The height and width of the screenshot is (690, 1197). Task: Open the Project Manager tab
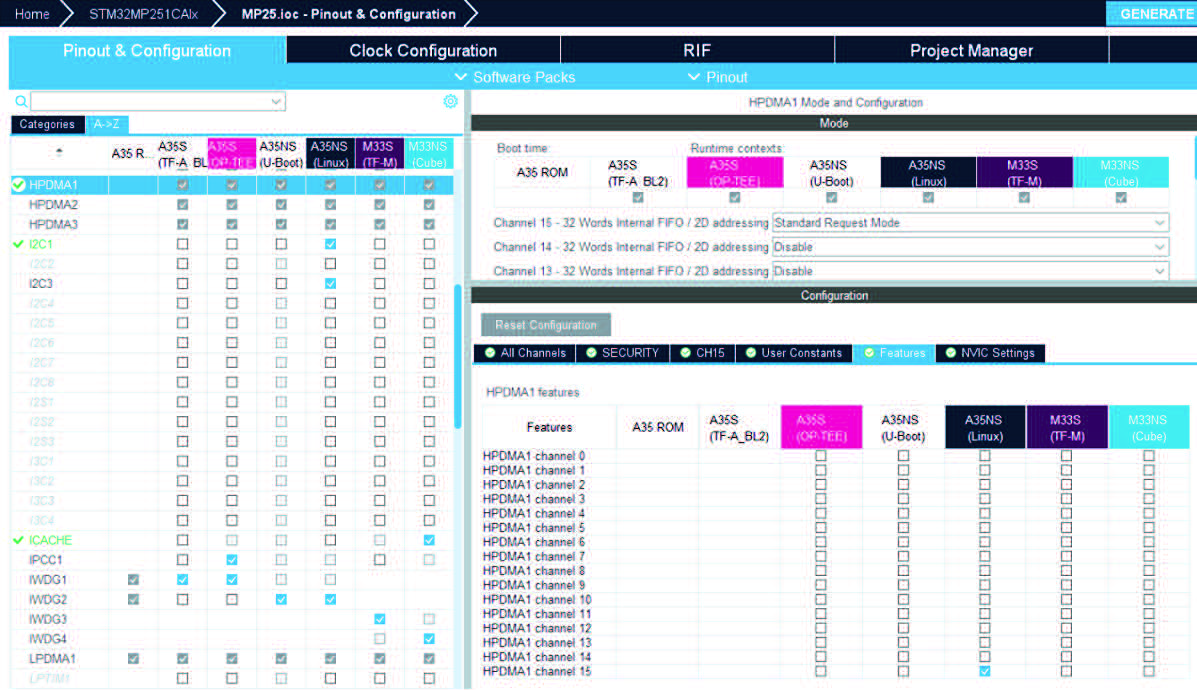(971, 50)
